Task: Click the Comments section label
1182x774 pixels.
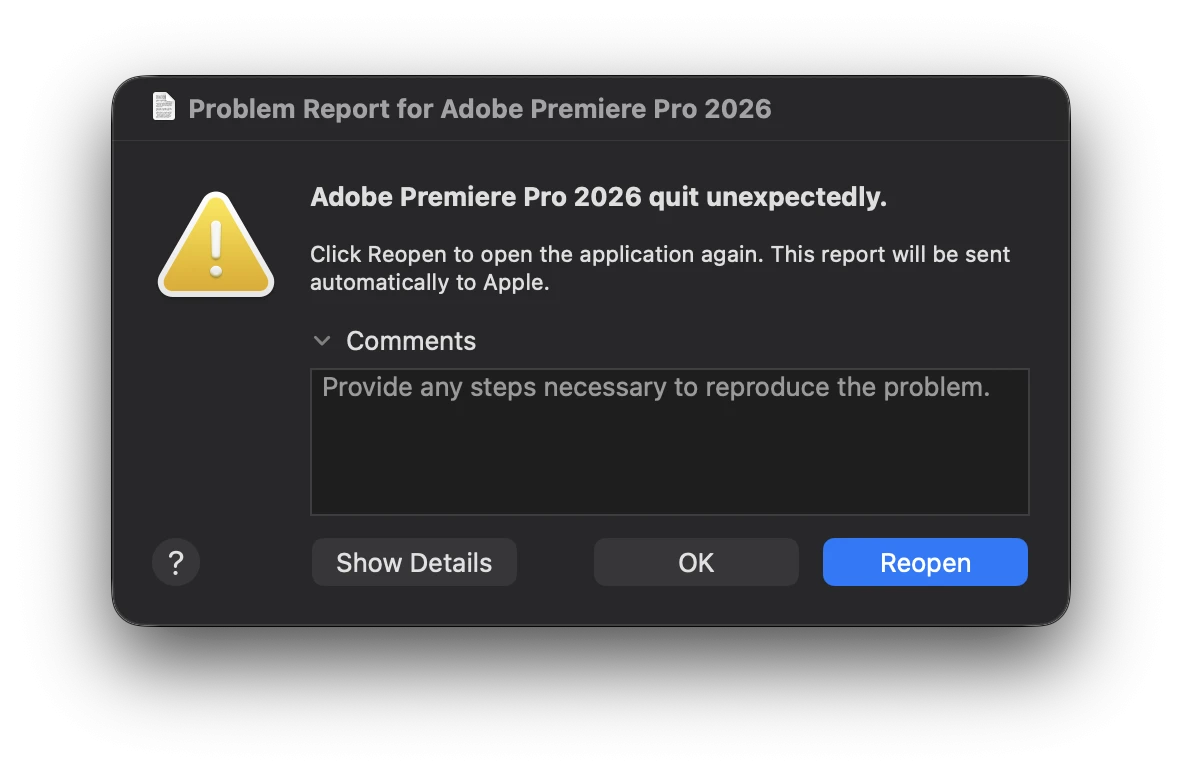Action: tap(411, 341)
